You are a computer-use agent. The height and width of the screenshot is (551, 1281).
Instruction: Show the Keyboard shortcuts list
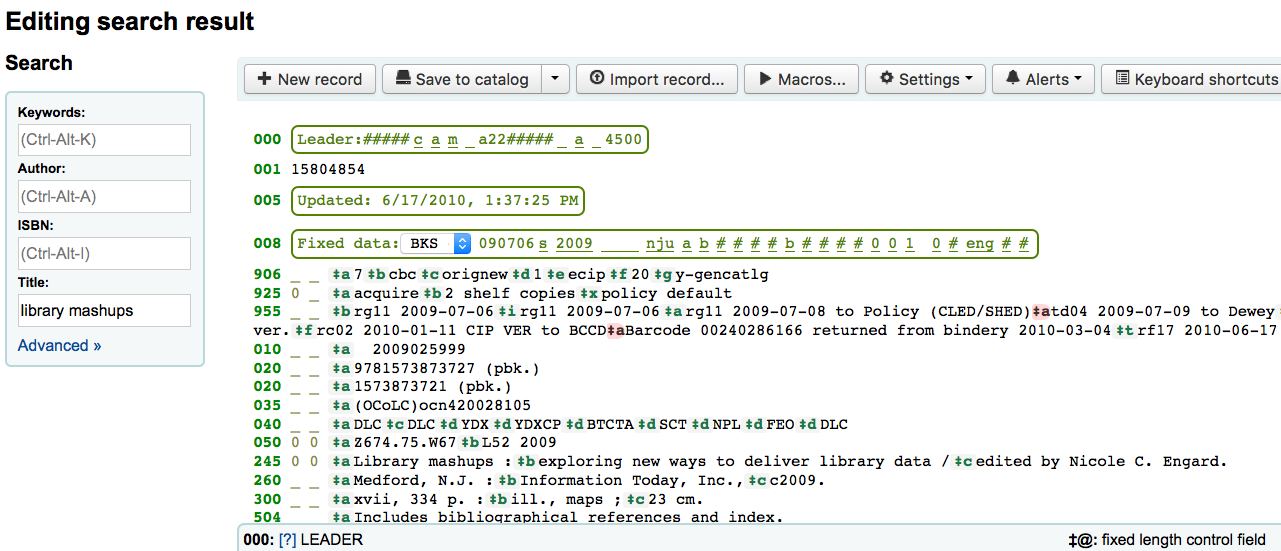[1195, 79]
